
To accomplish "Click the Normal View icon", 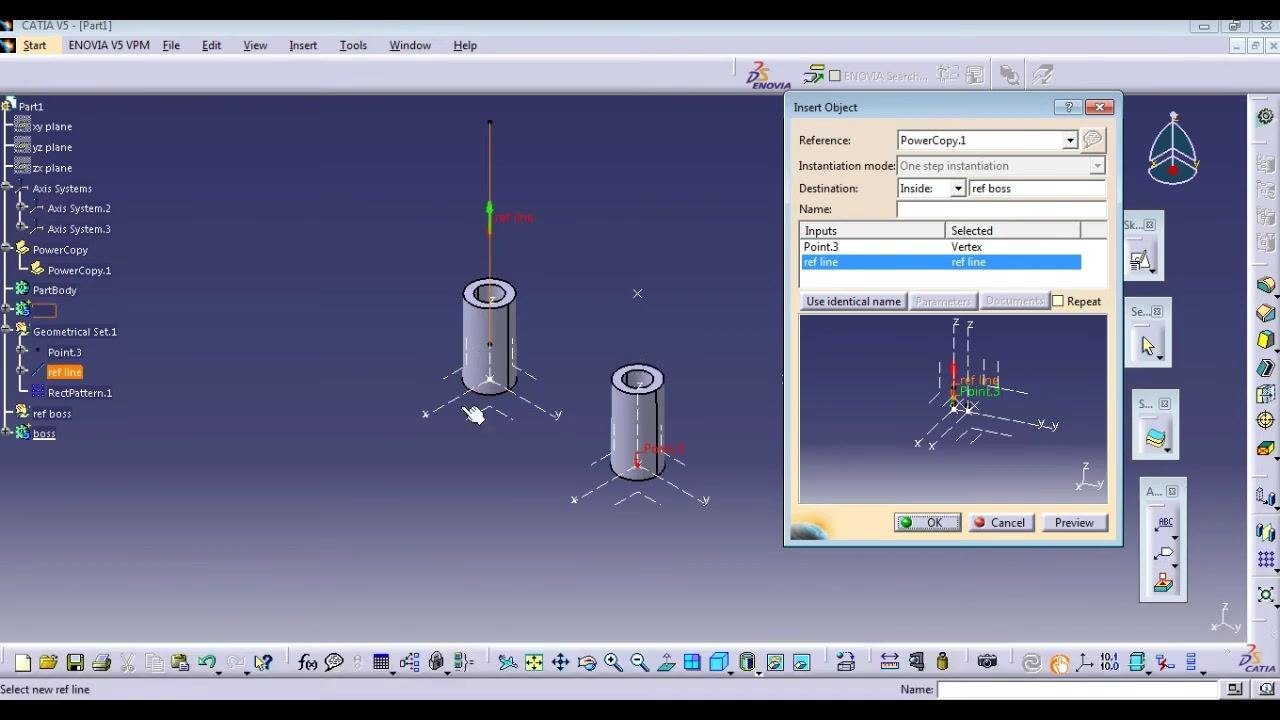I will click(x=666, y=662).
